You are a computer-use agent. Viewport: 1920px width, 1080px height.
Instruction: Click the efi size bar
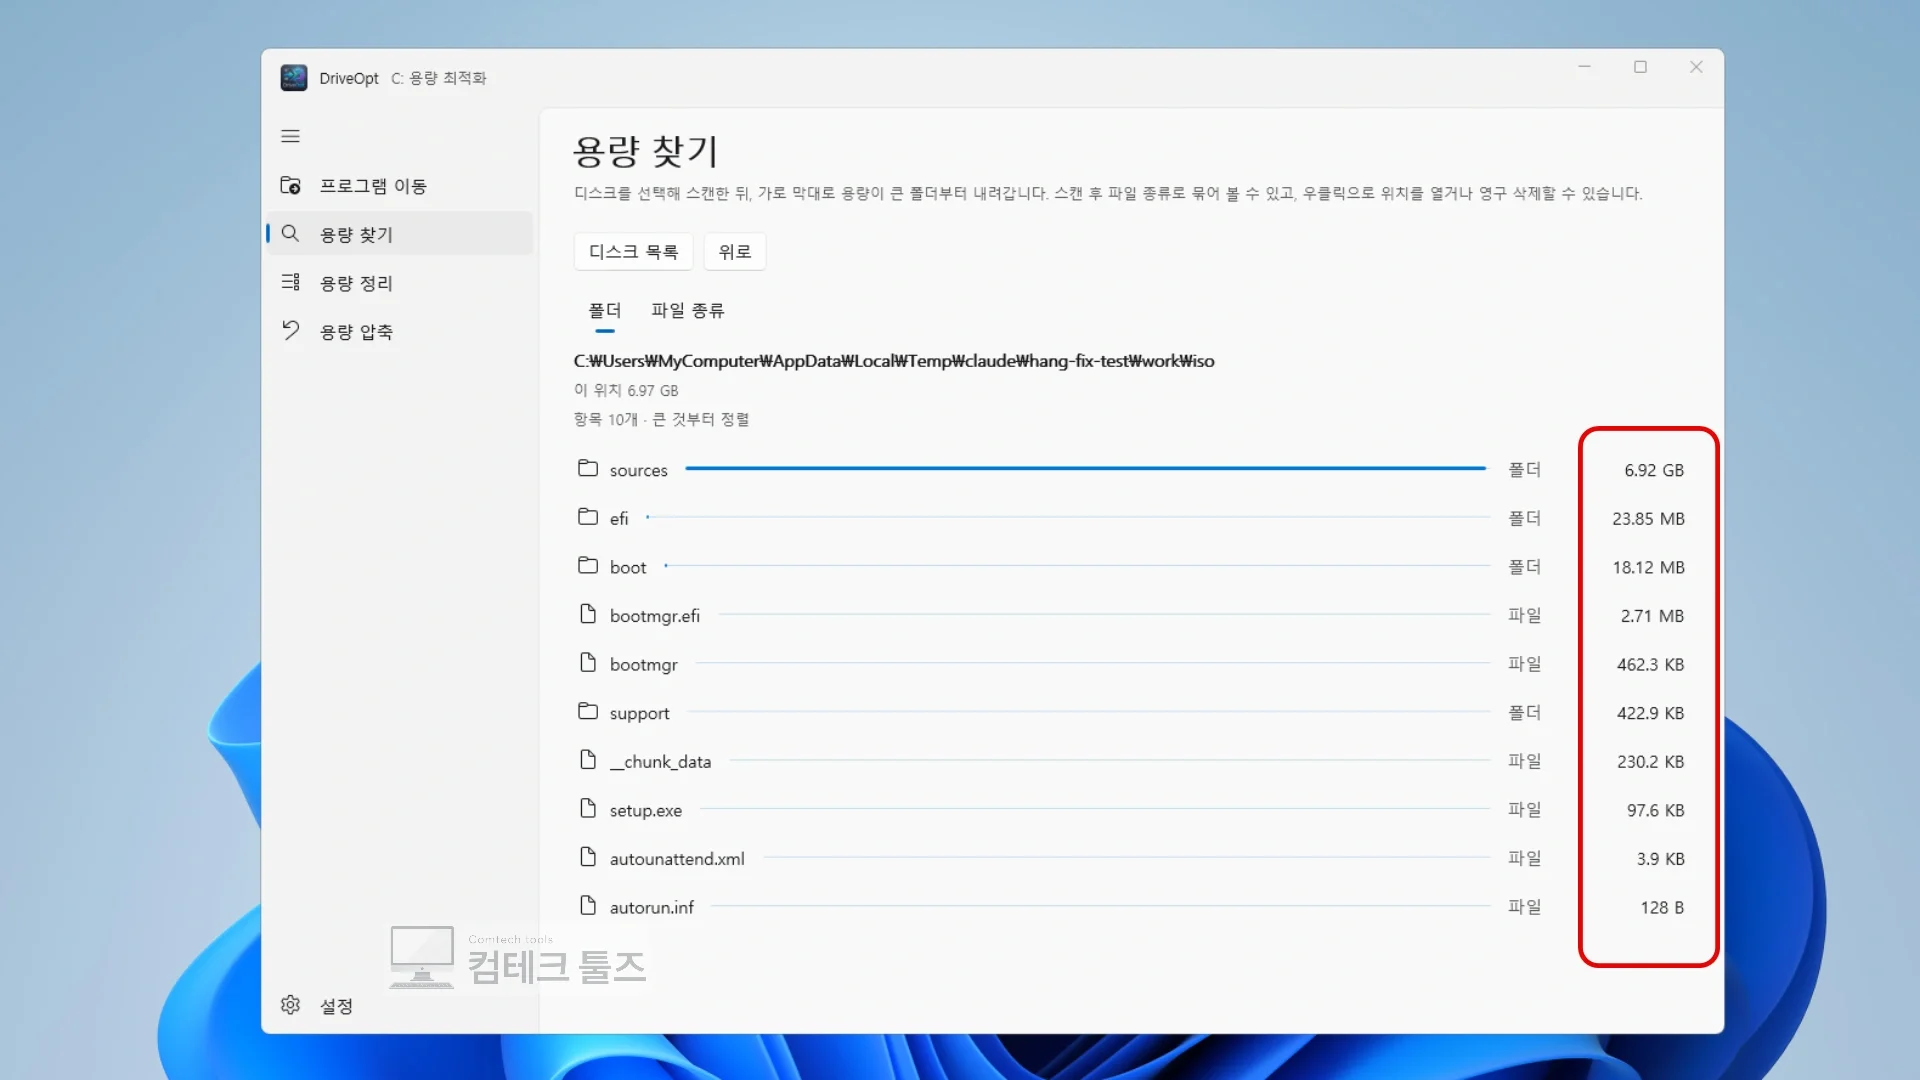pyautogui.click(x=1069, y=517)
